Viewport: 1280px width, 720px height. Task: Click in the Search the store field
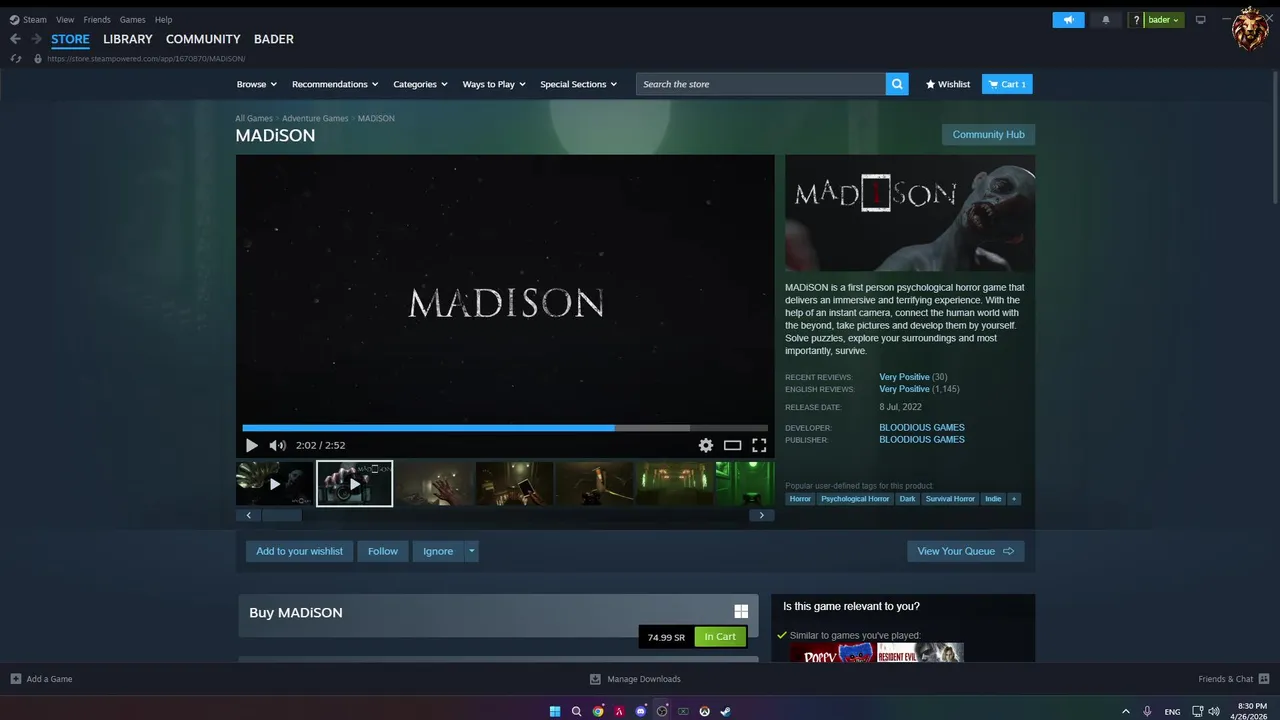[x=761, y=84]
